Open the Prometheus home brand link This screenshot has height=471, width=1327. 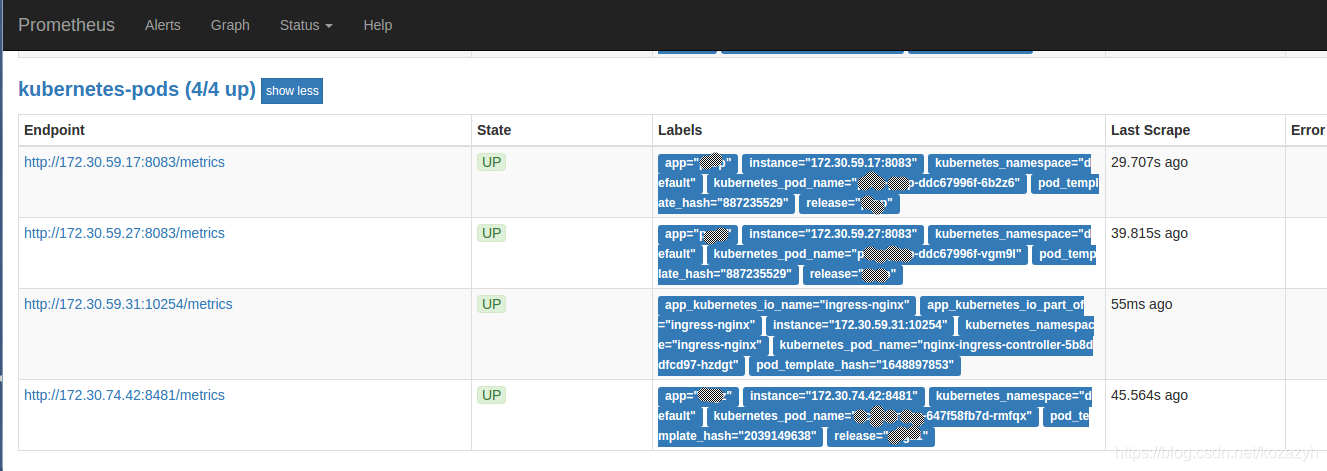66,25
